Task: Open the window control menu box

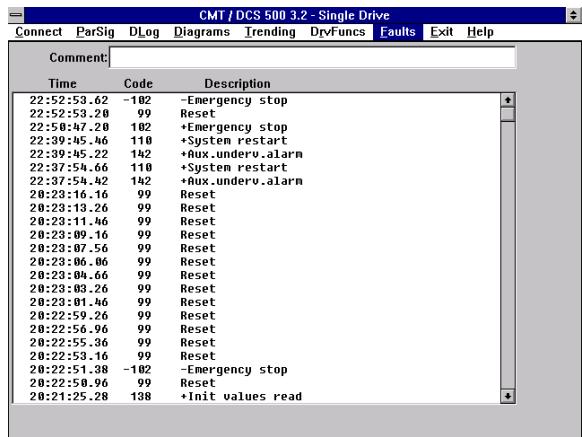Action: (x=16, y=15)
